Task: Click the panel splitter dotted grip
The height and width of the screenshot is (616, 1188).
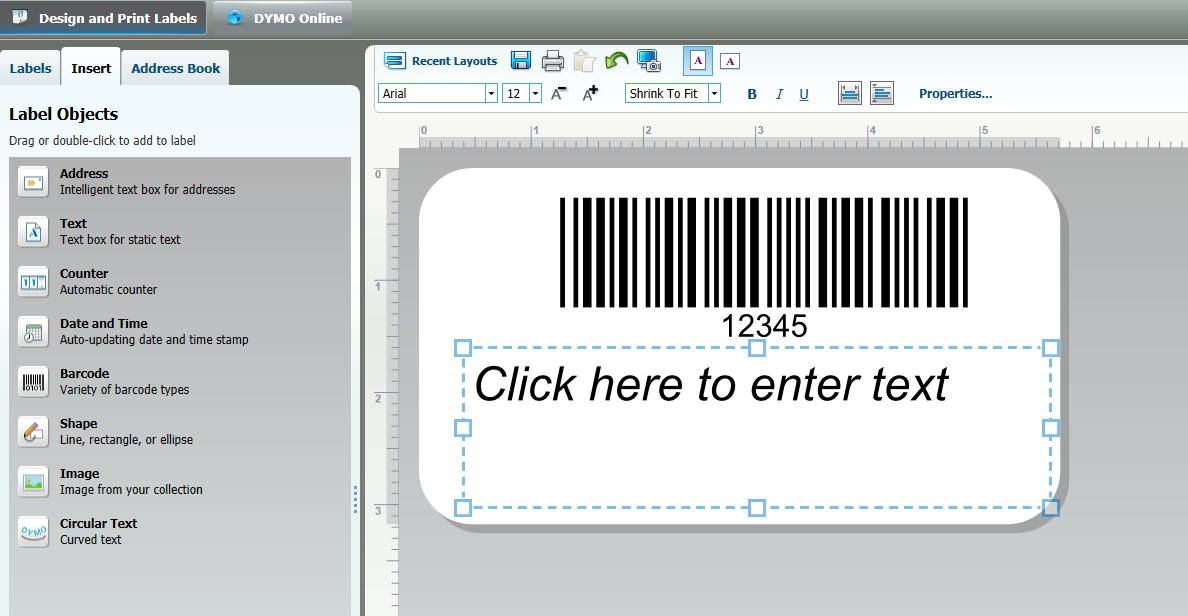Action: click(355, 499)
